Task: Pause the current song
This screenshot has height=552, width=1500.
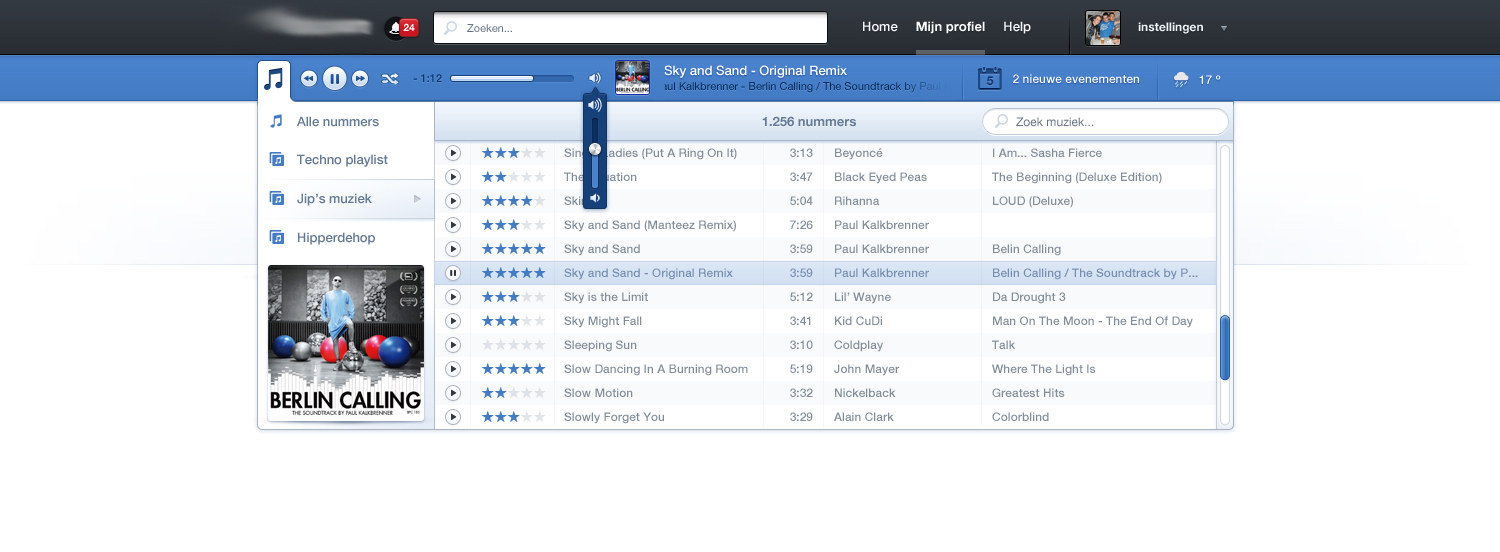Action: (335, 78)
